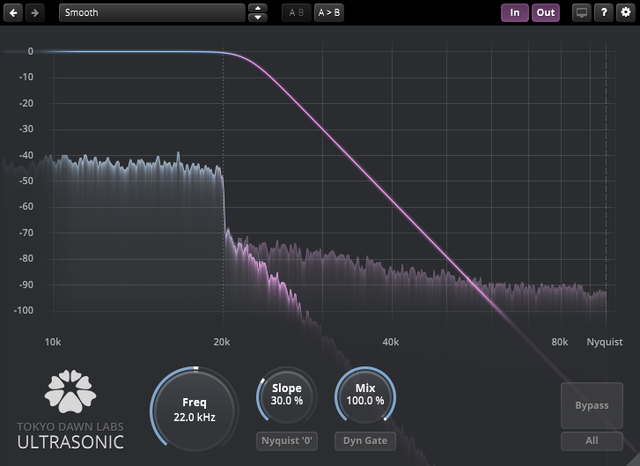Click the 20k frequency axis label
640x466 pixels.
(222, 342)
